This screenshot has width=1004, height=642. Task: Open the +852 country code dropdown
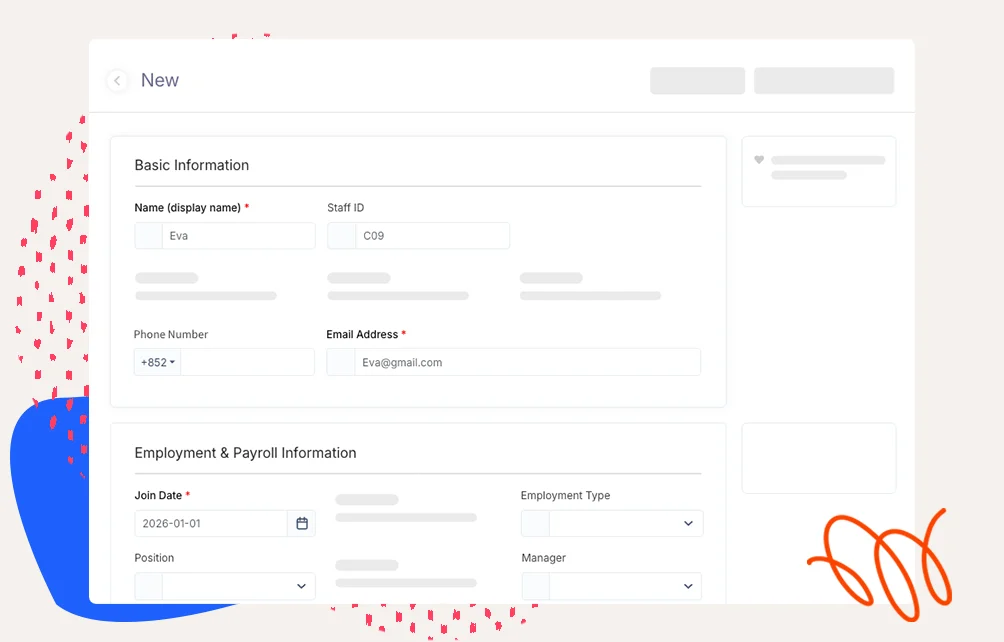(157, 362)
